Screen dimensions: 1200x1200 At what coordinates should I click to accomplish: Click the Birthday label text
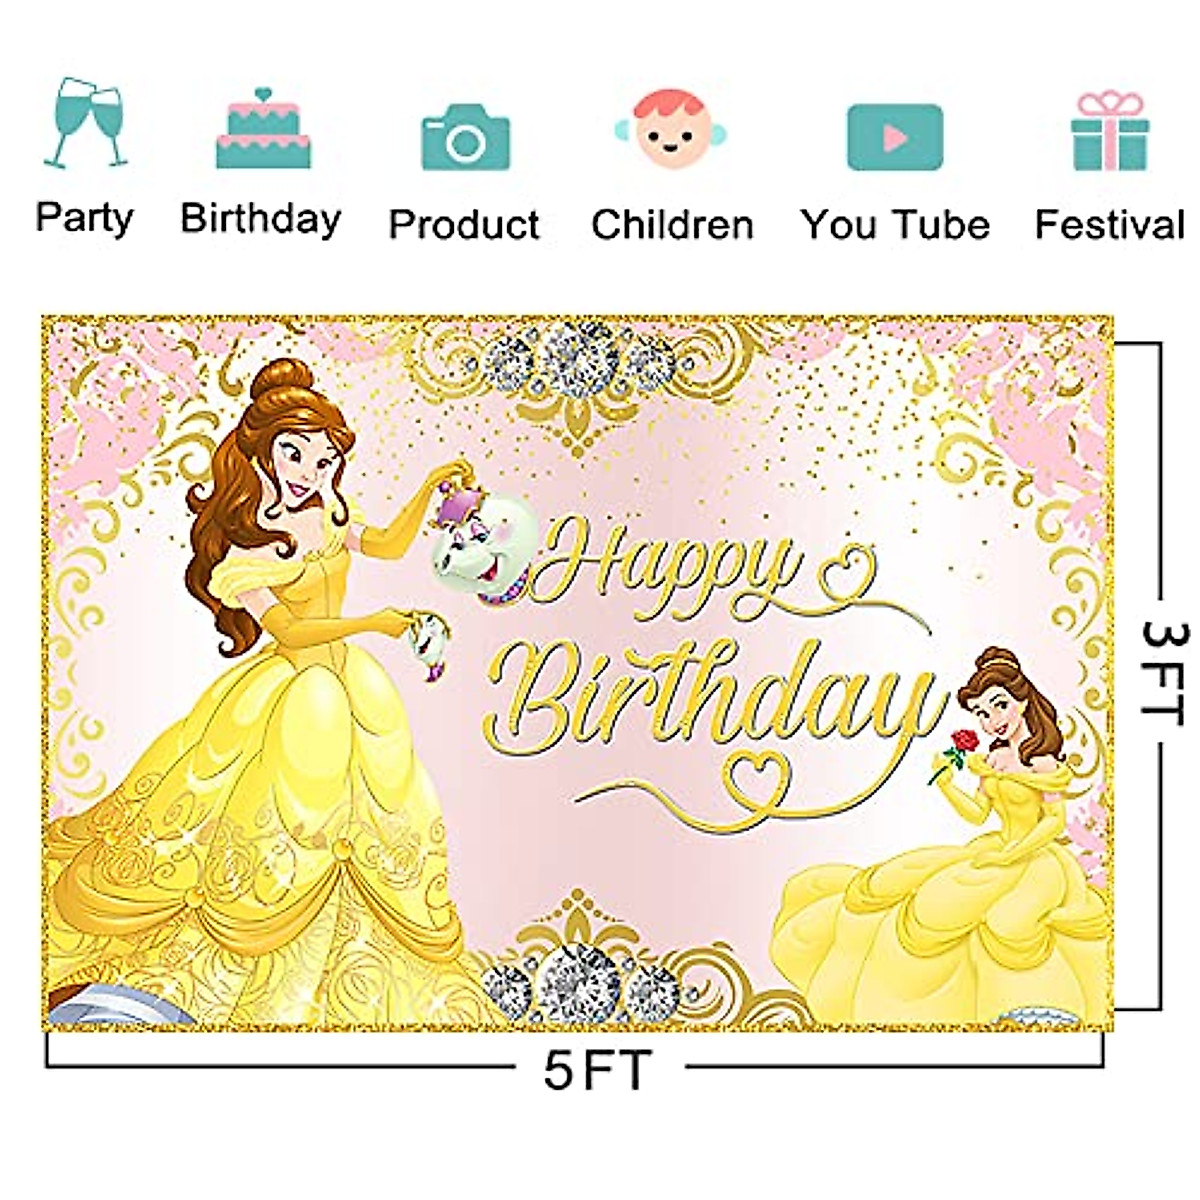(261, 218)
